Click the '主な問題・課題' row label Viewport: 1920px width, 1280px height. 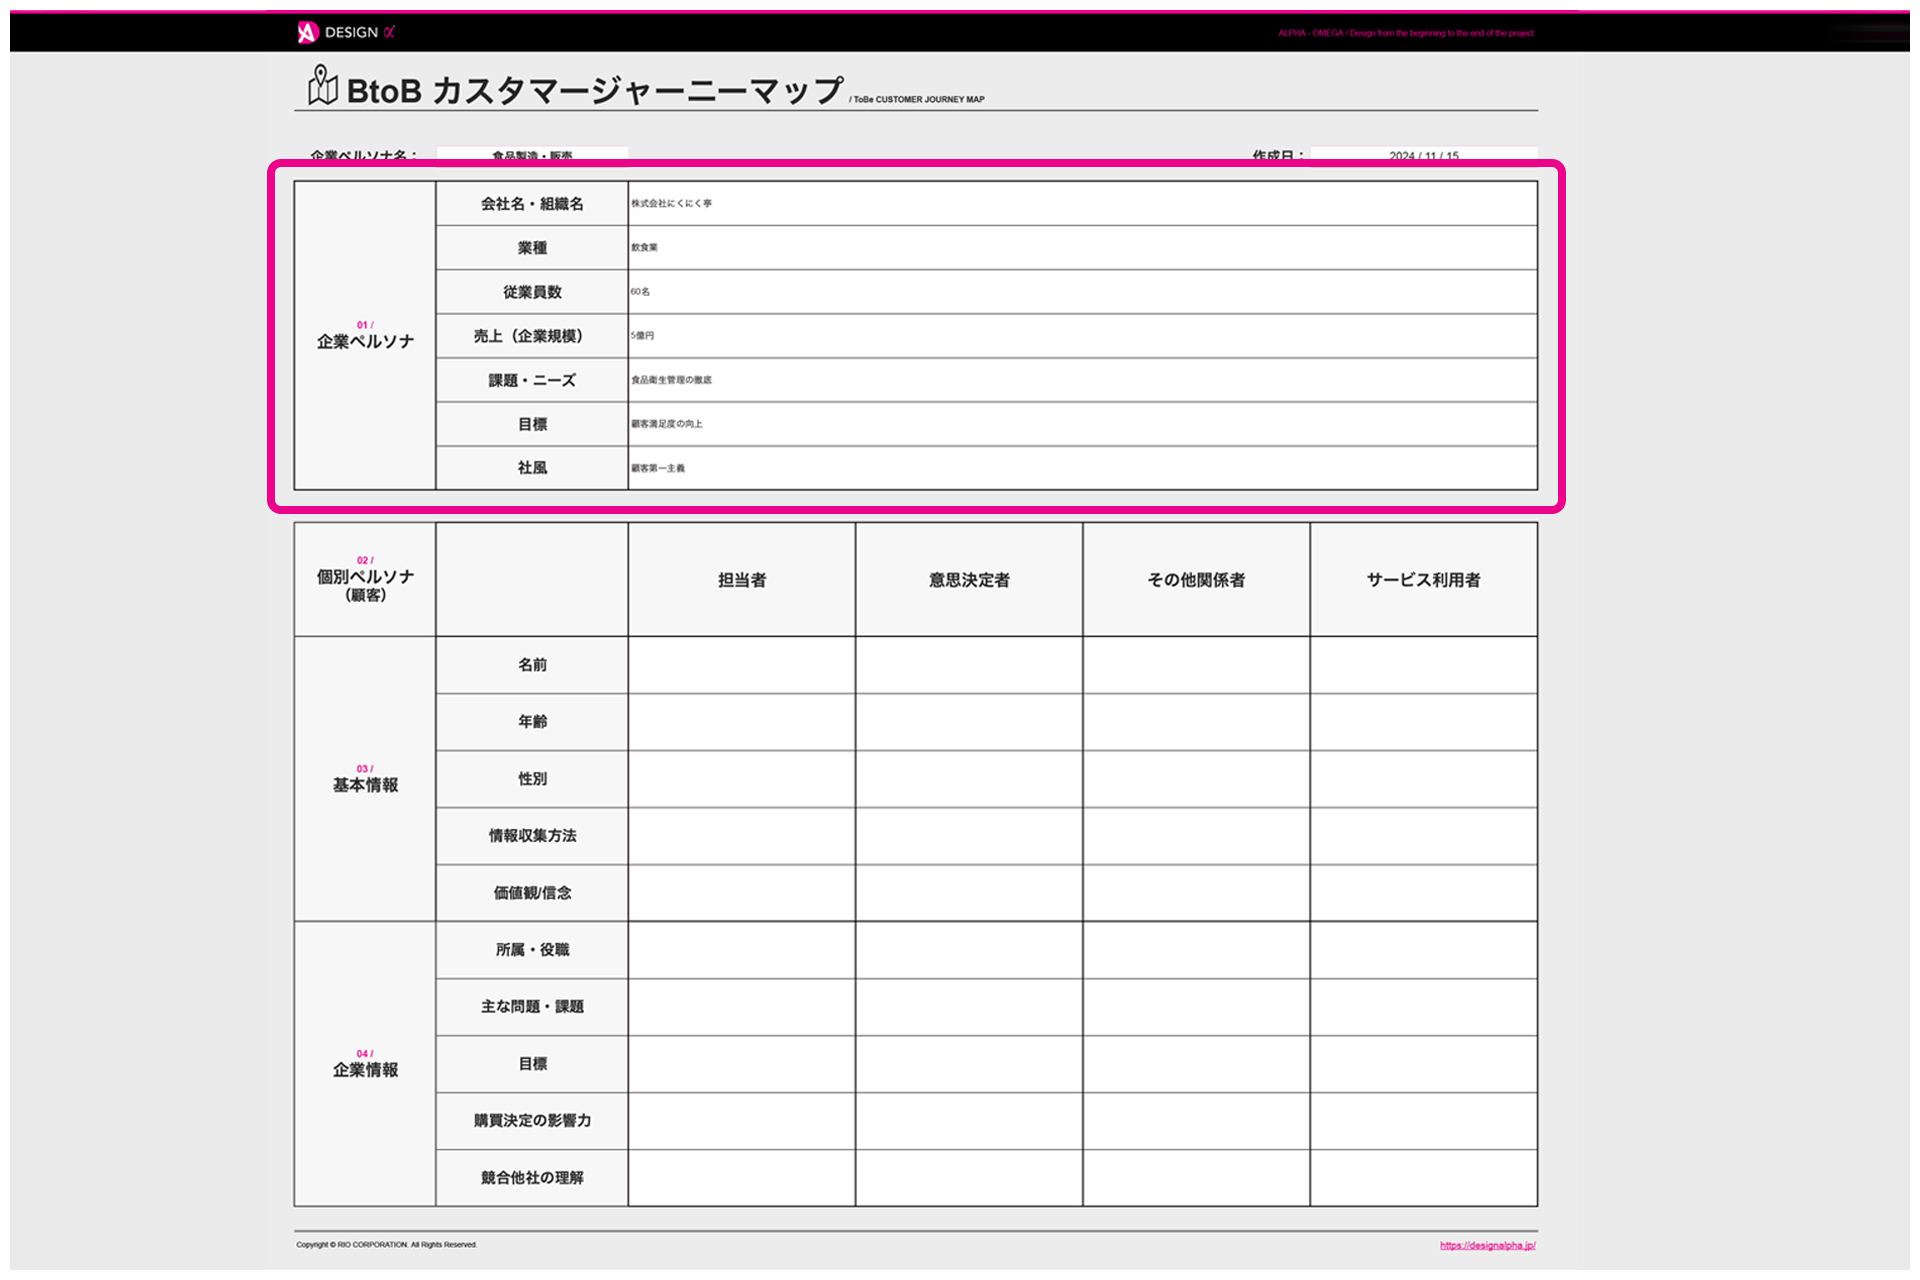pos(532,1007)
